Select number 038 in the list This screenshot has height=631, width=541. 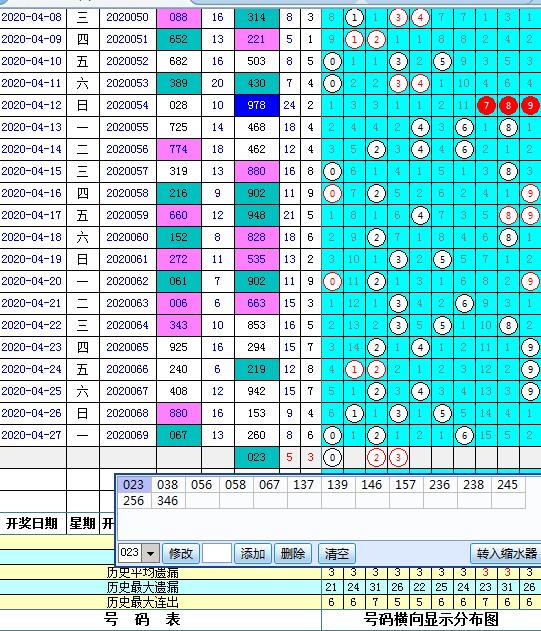click(x=167, y=485)
